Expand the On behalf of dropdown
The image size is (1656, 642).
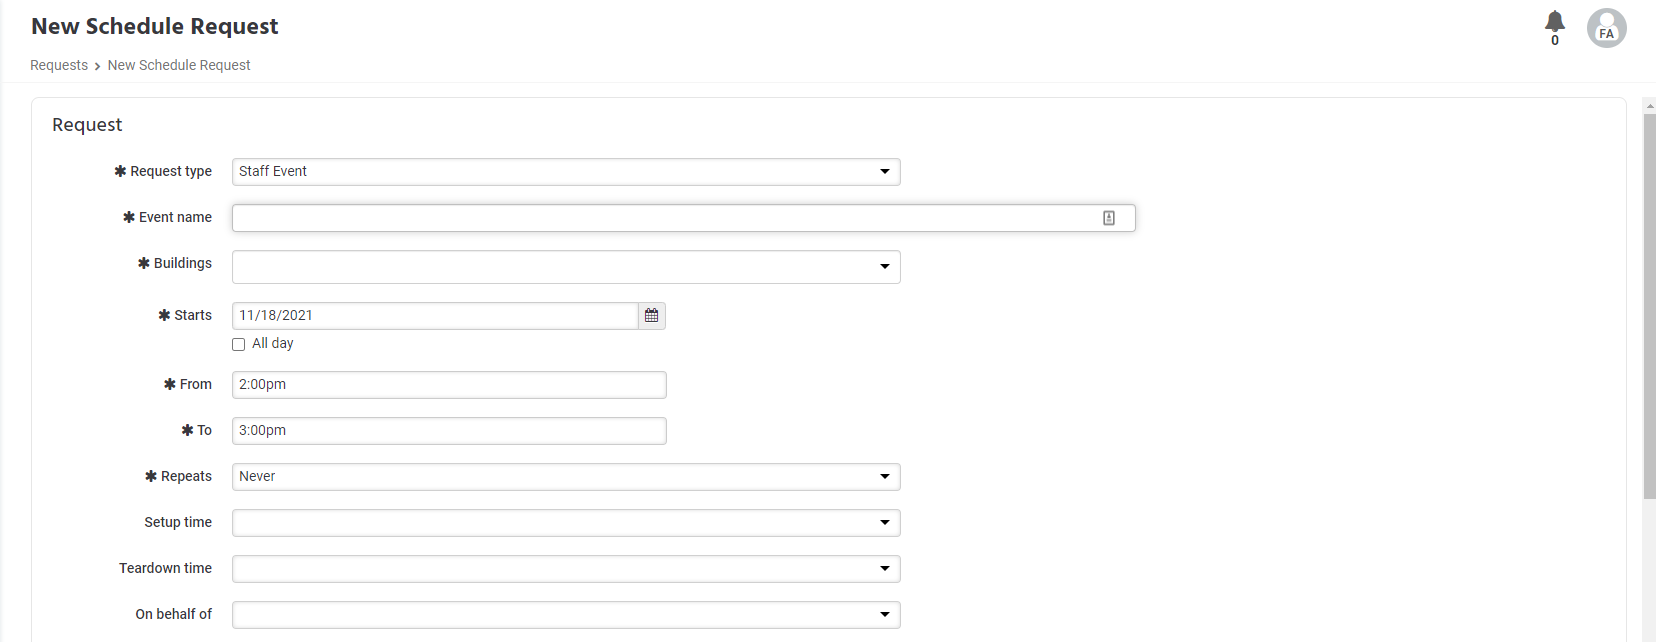[566, 615]
